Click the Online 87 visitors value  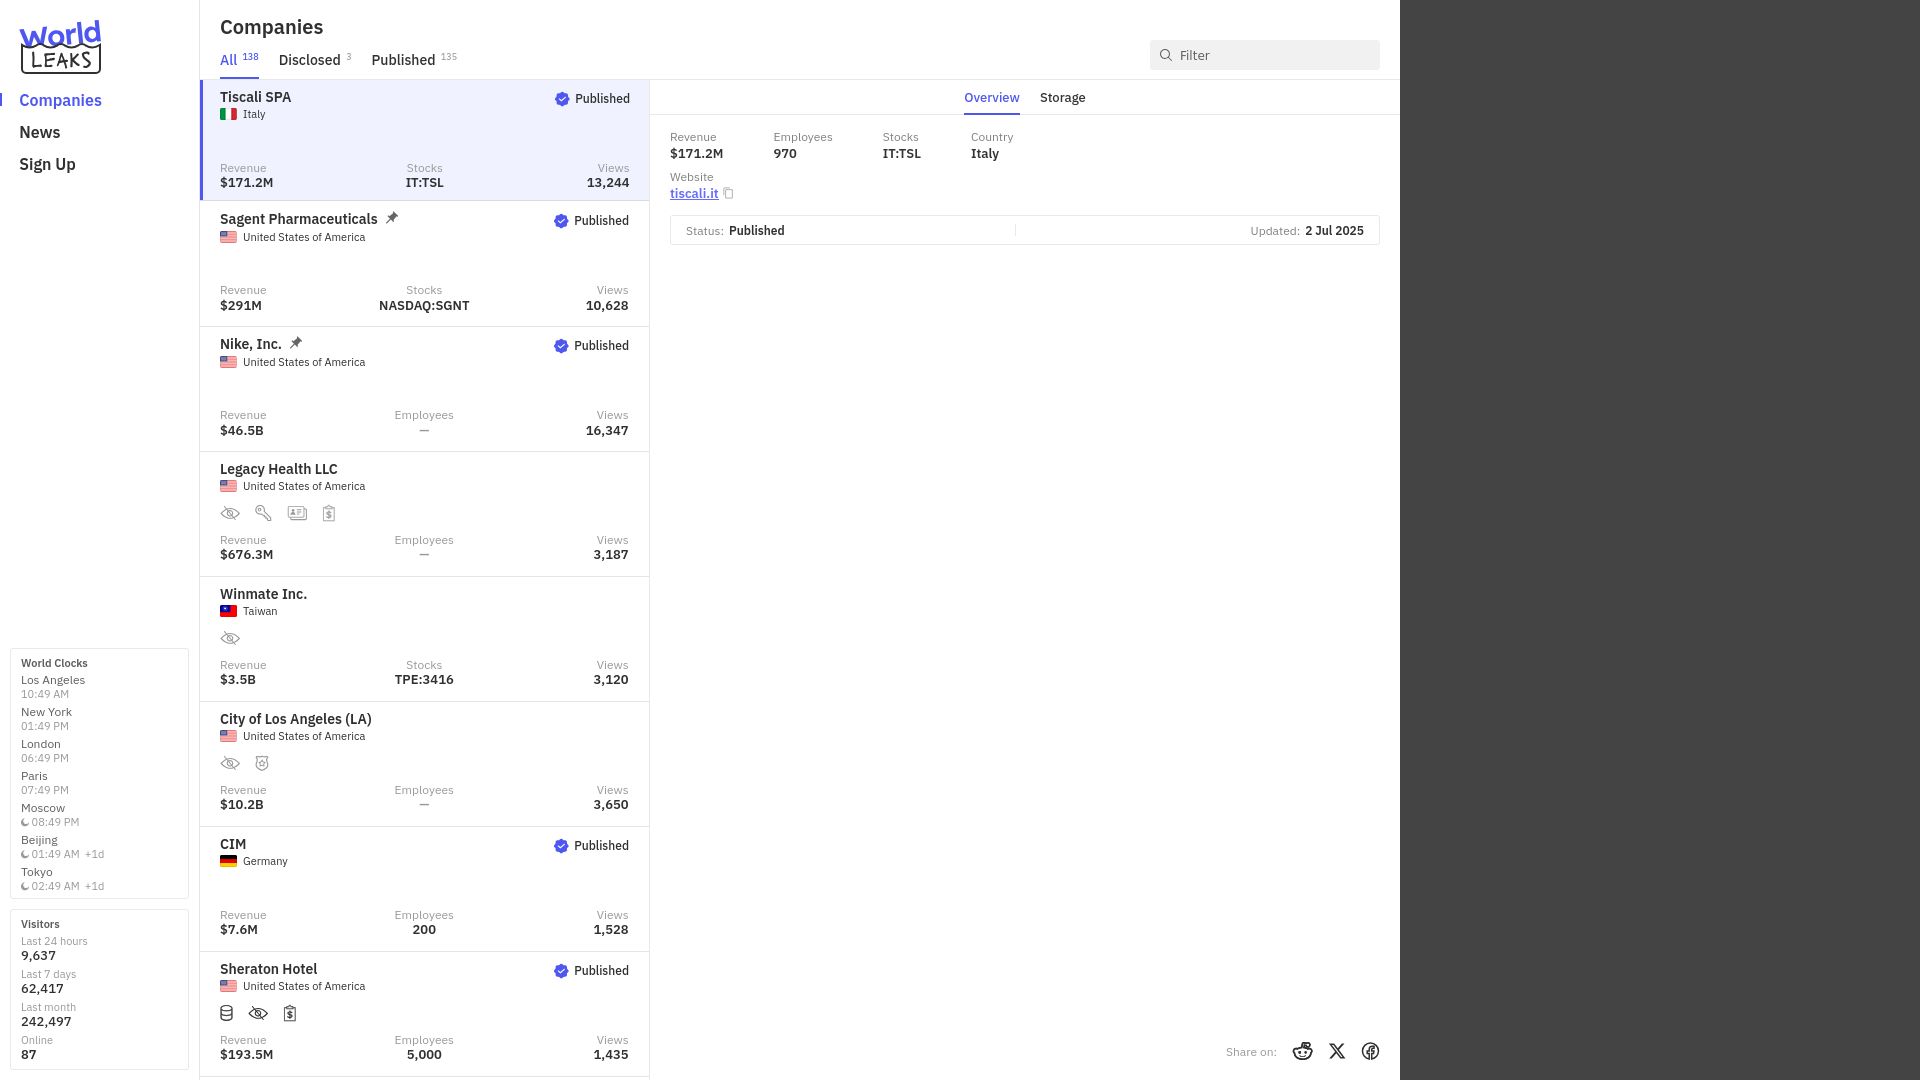(x=29, y=1055)
